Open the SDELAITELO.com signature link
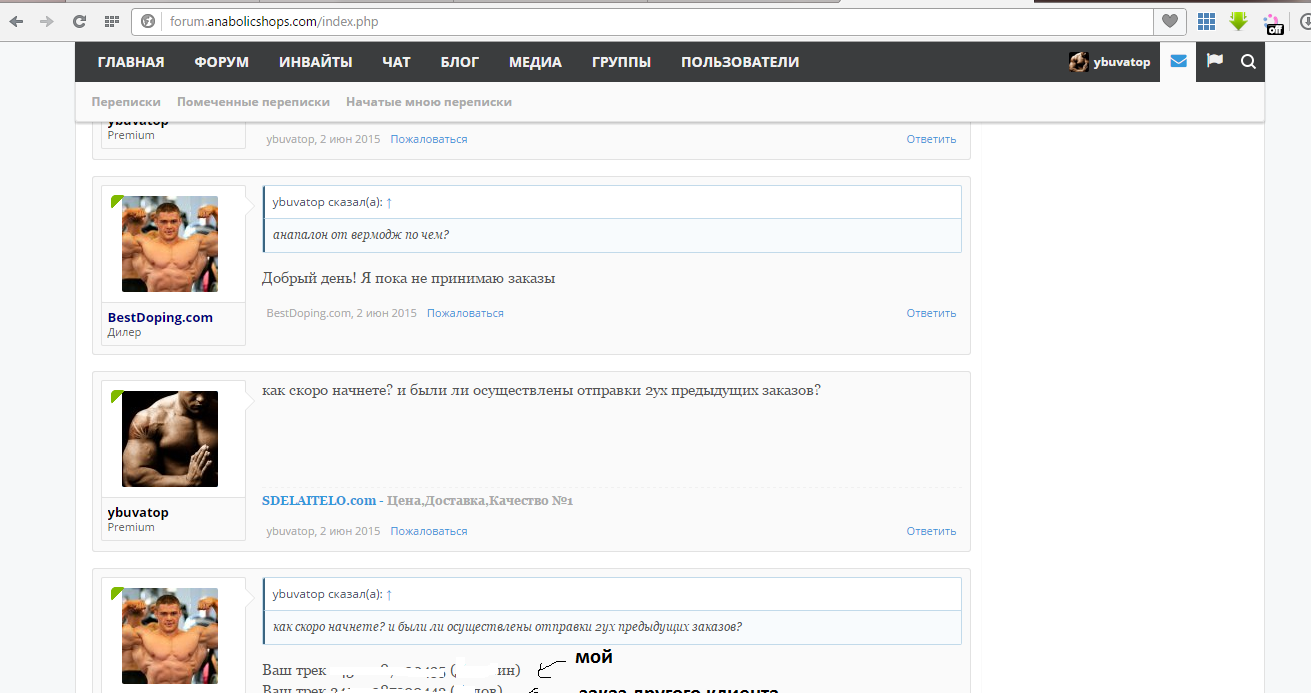1311x693 pixels. click(x=319, y=500)
